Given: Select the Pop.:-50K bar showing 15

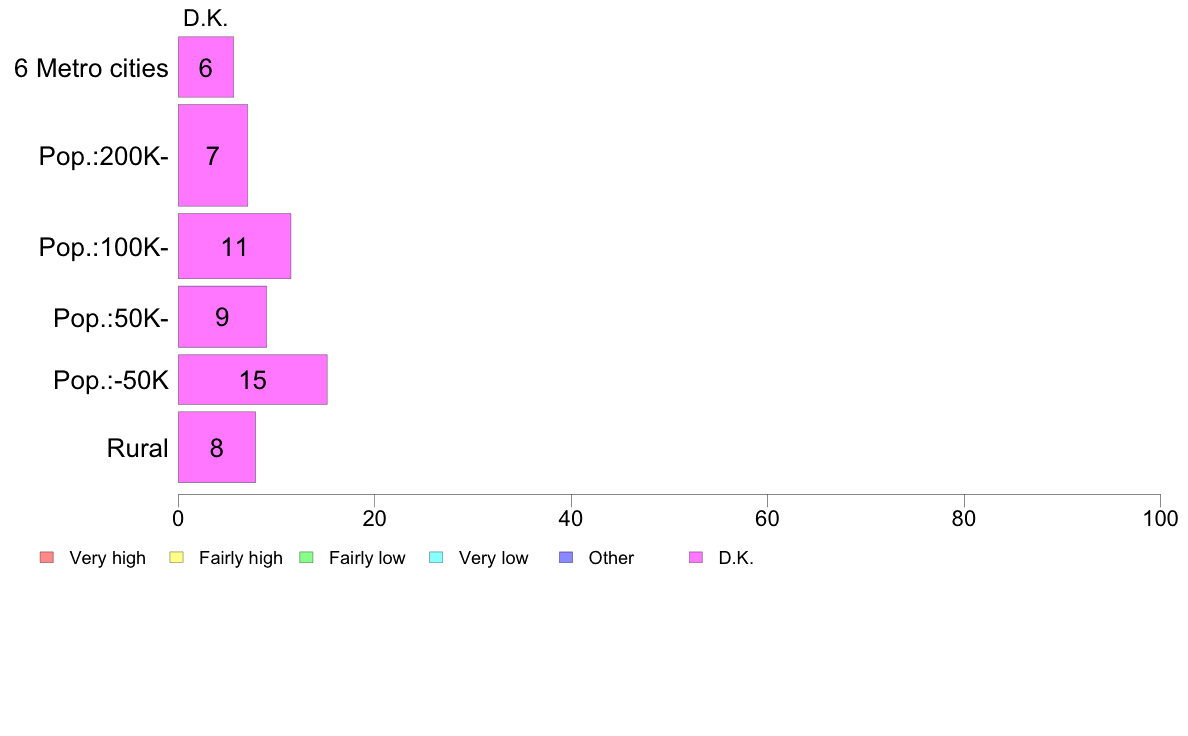Looking at the screenshot, I should pyautogui.click(x=253, y=380).
